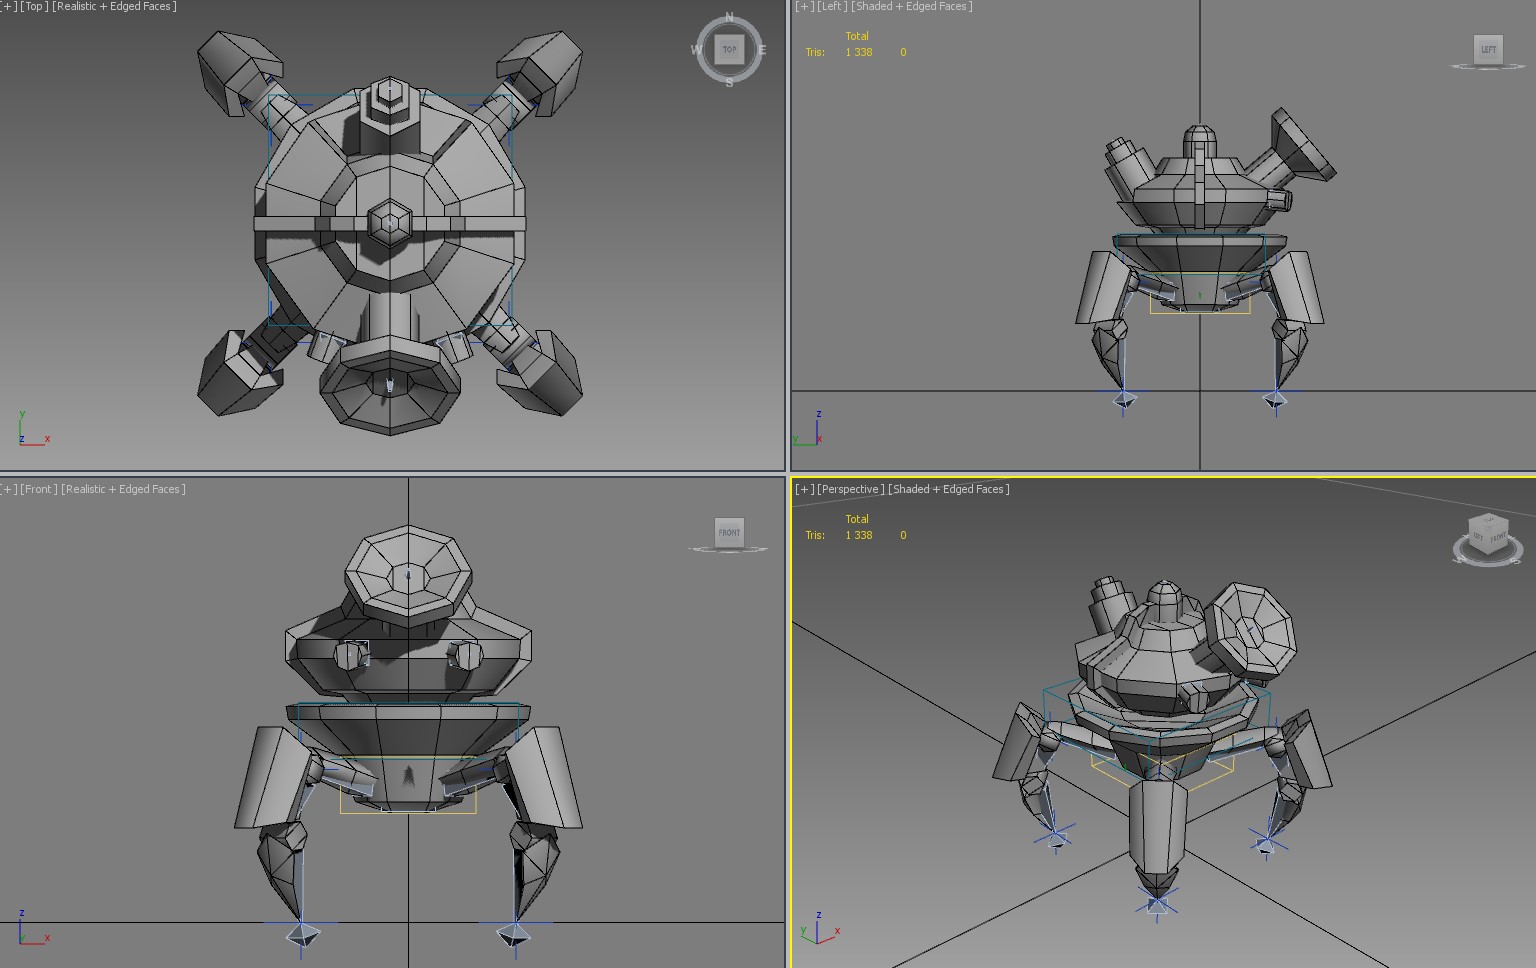Image resolution: width=1536 pixels, height=968 pixels.
Task: Open the [Top] view label menu
Action: coord(34,6)
